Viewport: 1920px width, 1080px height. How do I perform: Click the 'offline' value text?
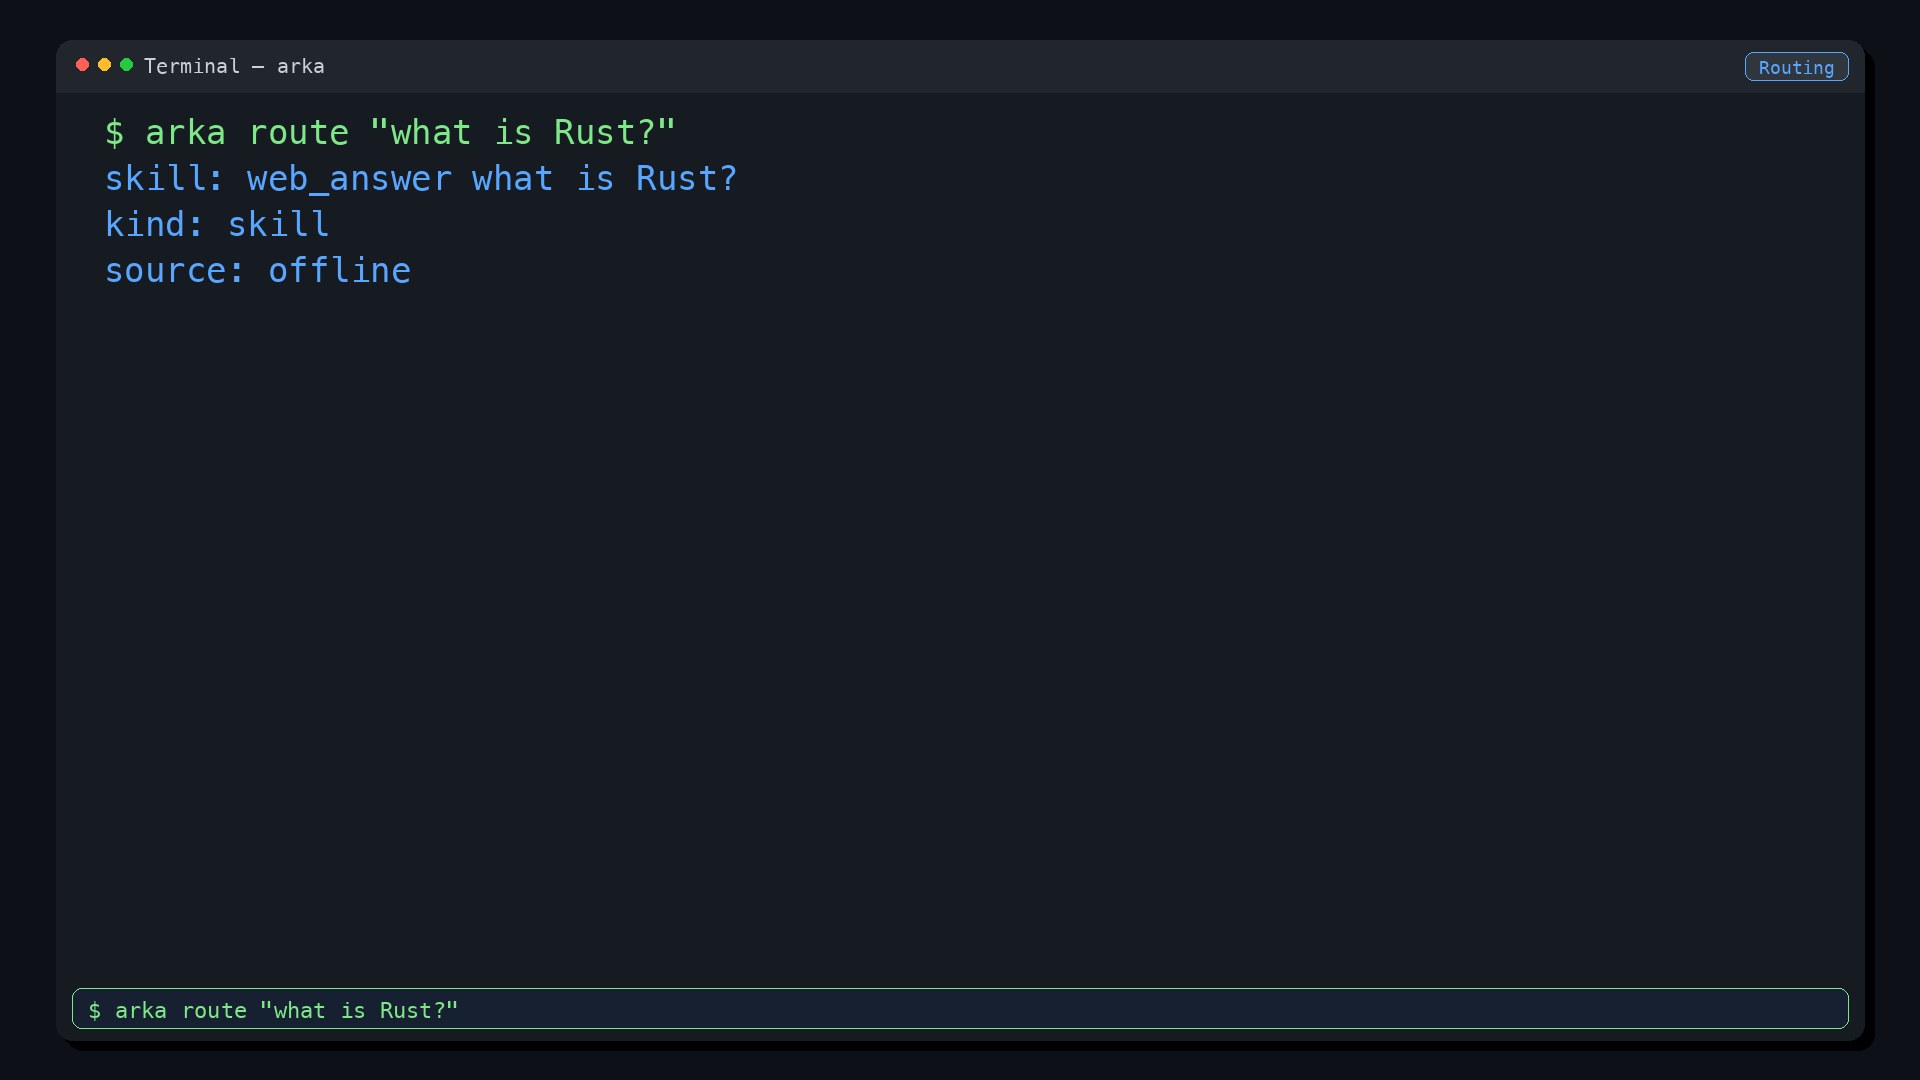[x=339, y=270]
